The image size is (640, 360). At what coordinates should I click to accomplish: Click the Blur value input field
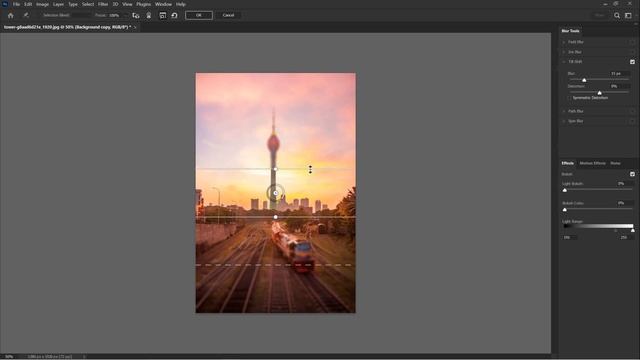coord(620,74)
